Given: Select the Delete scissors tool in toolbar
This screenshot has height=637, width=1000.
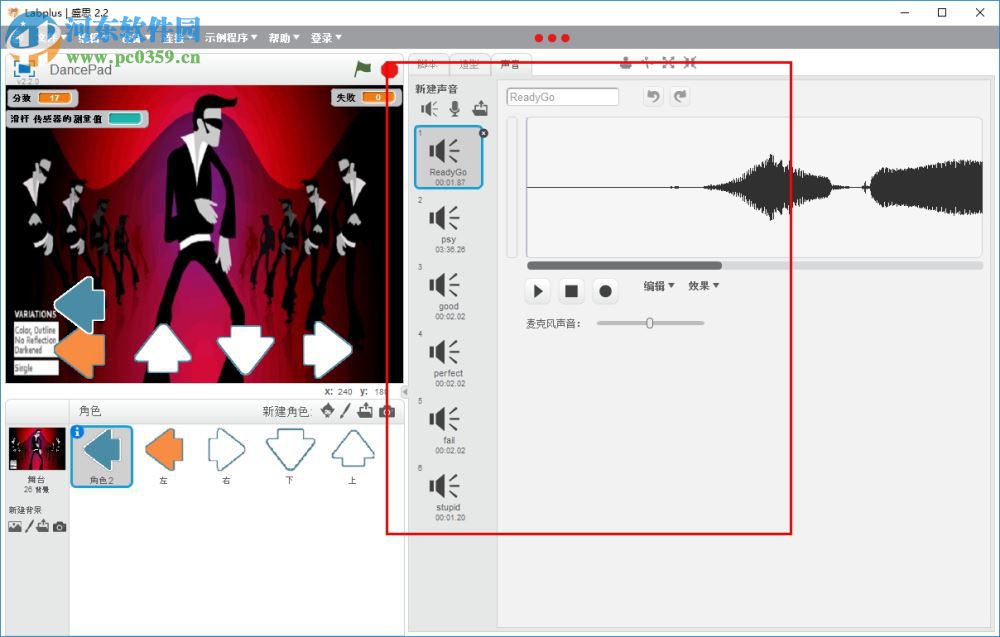Looking at the screenshot, I should point(647,62).
